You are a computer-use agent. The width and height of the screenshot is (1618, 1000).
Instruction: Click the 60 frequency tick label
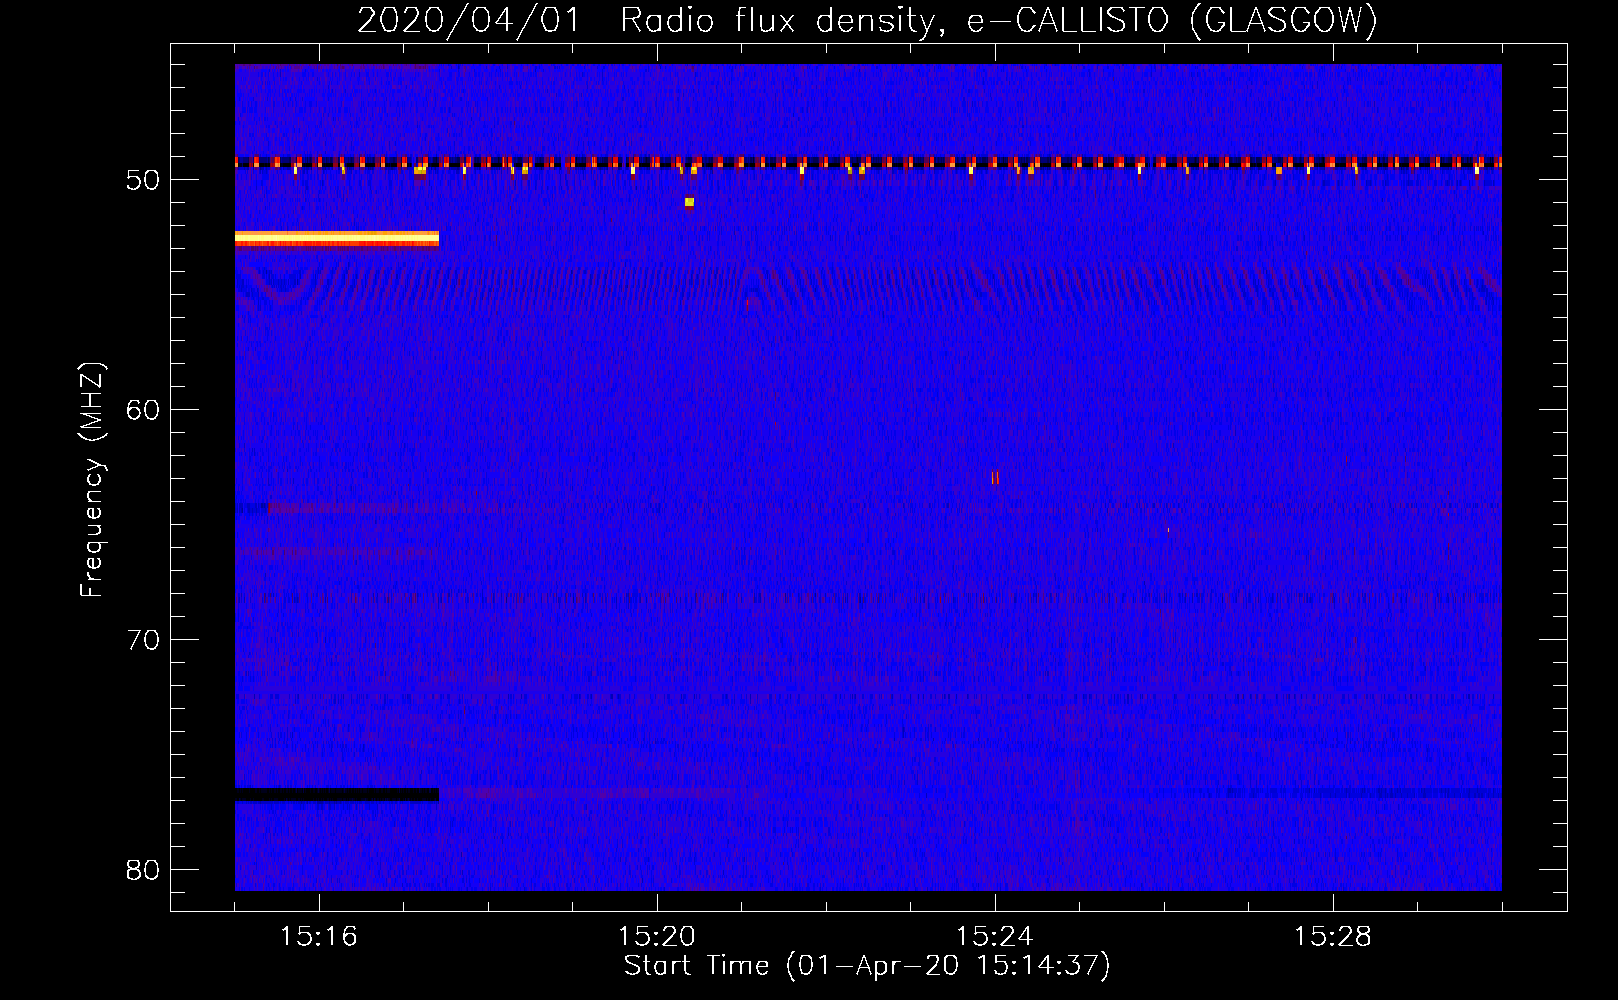[144, 410]
